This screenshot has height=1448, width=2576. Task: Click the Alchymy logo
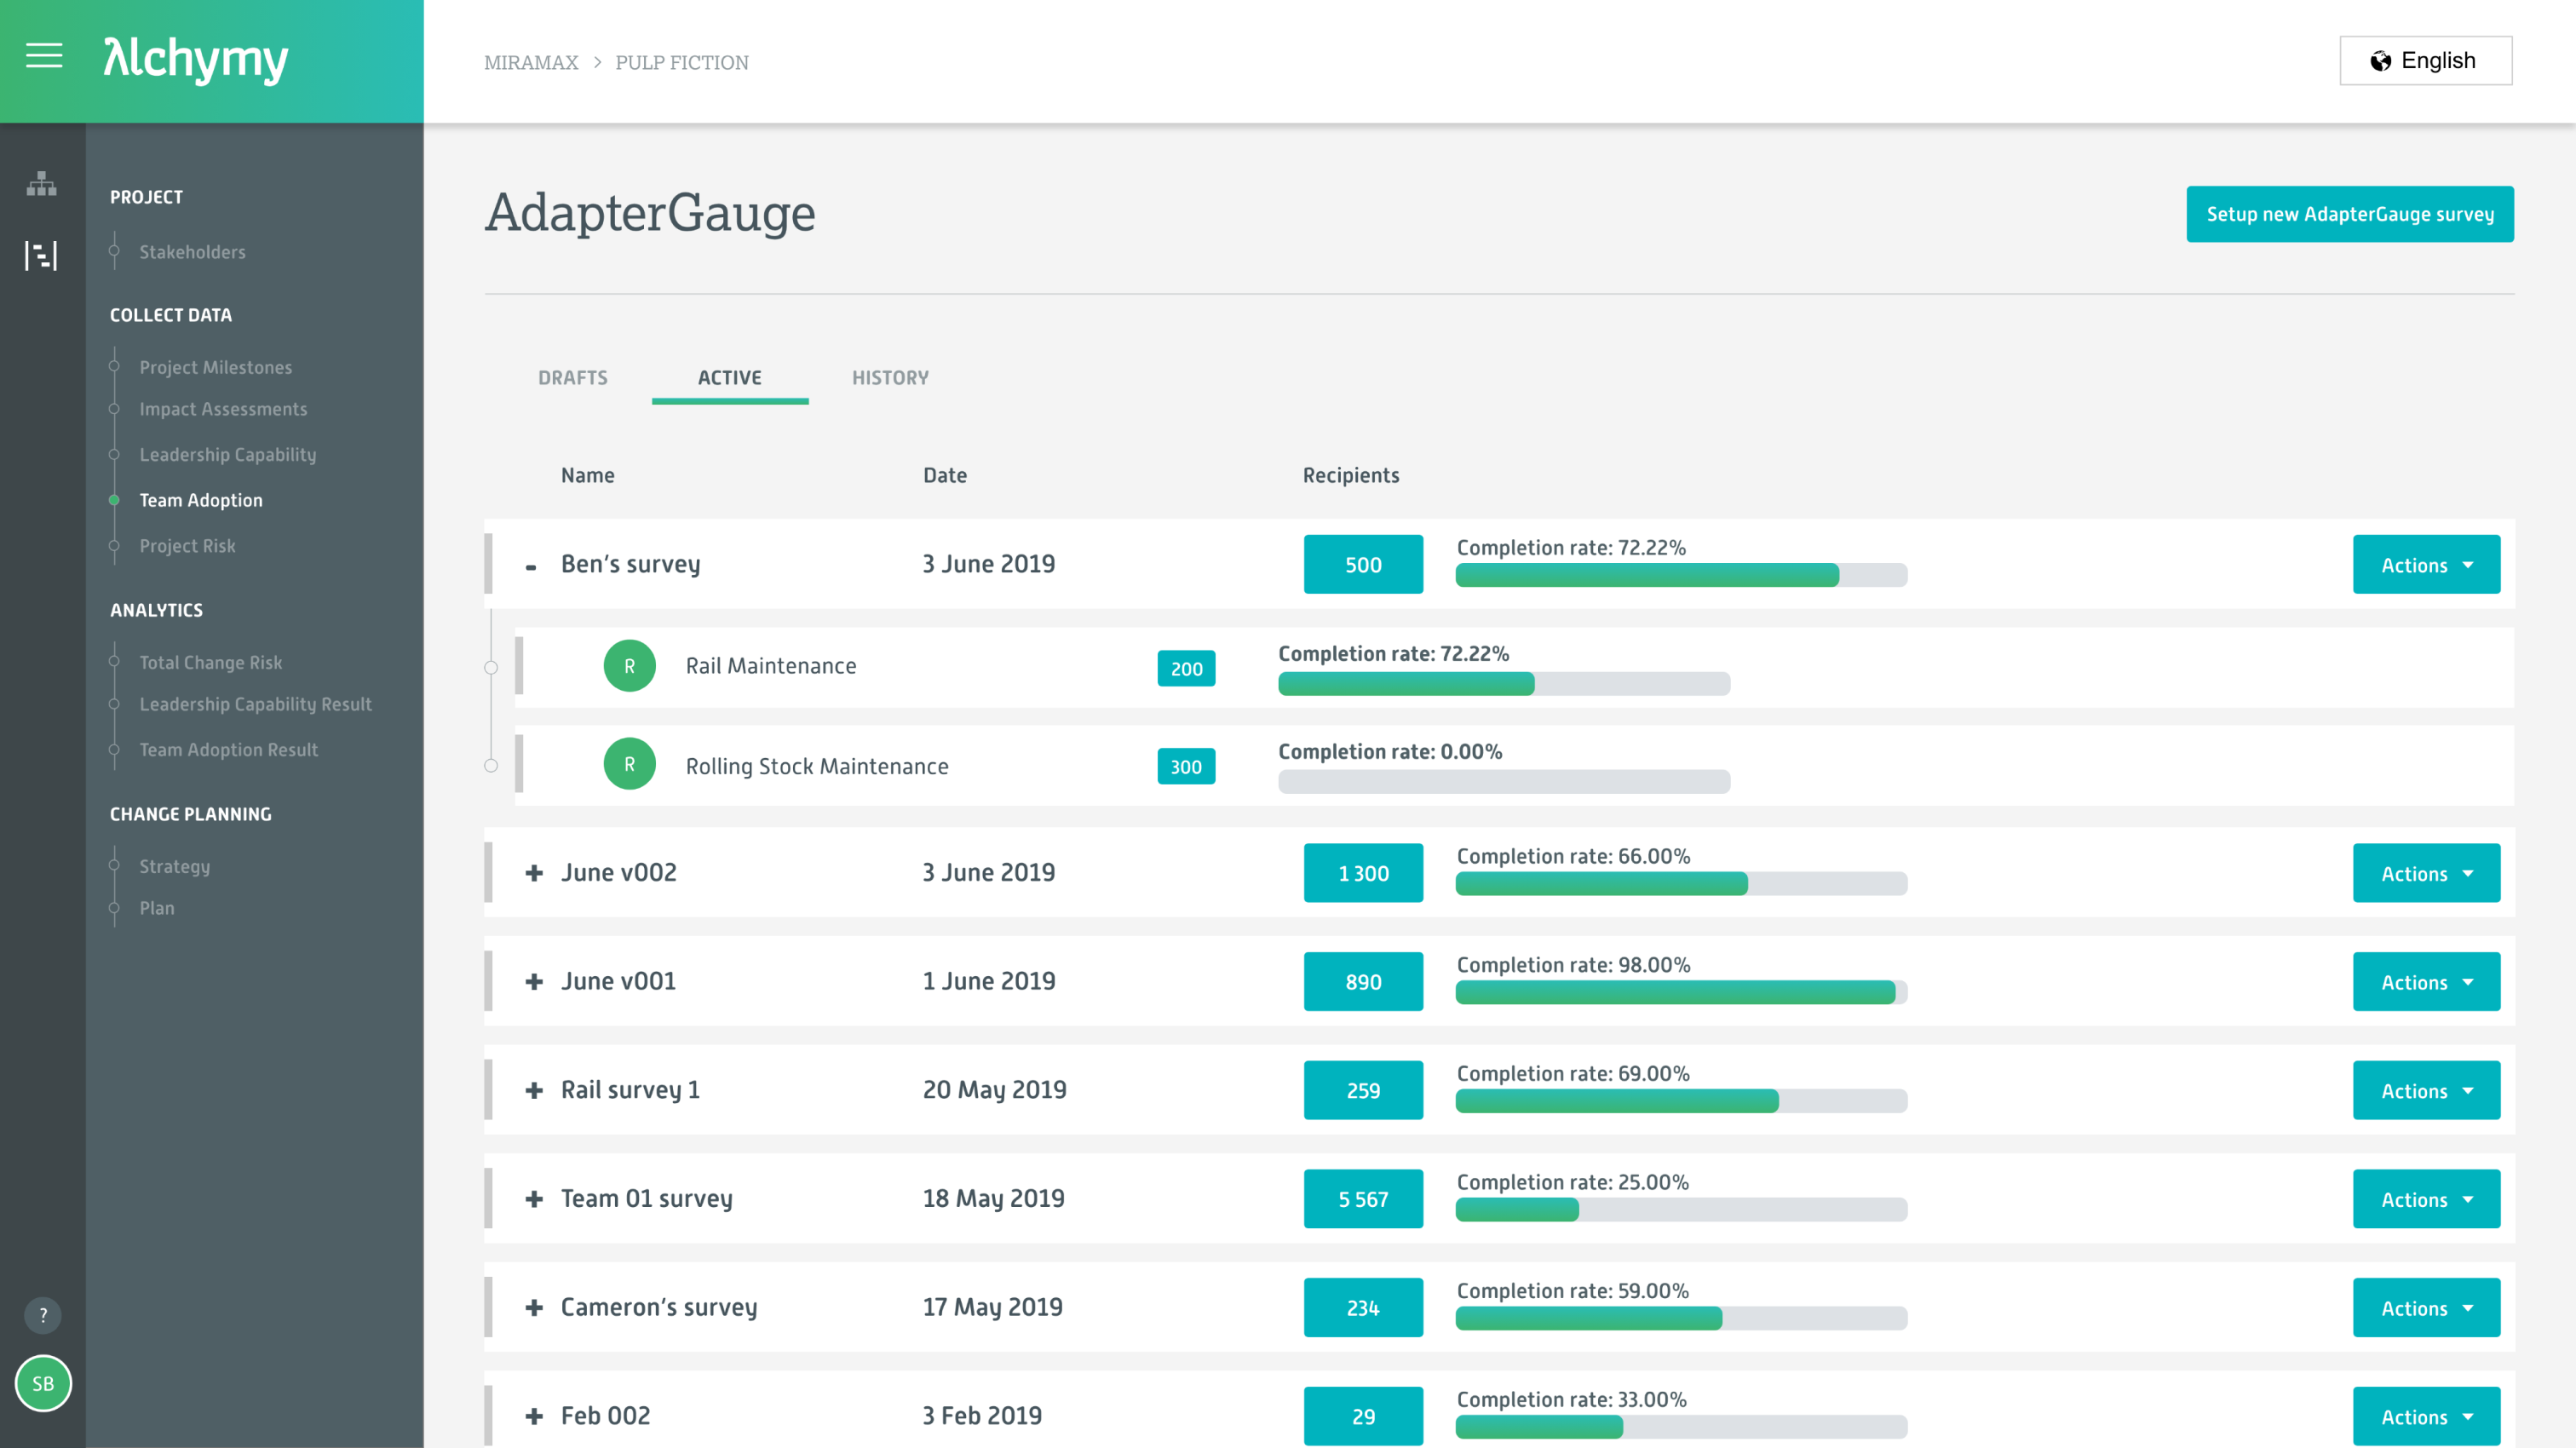195,60
